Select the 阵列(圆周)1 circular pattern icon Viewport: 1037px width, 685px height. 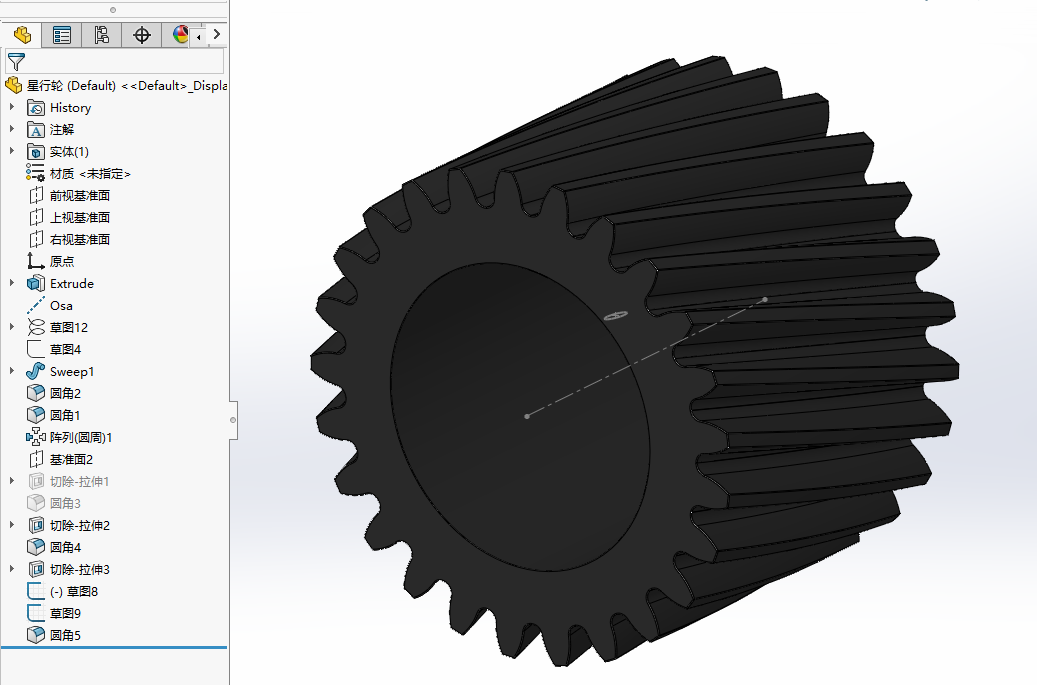click(36, 437)
